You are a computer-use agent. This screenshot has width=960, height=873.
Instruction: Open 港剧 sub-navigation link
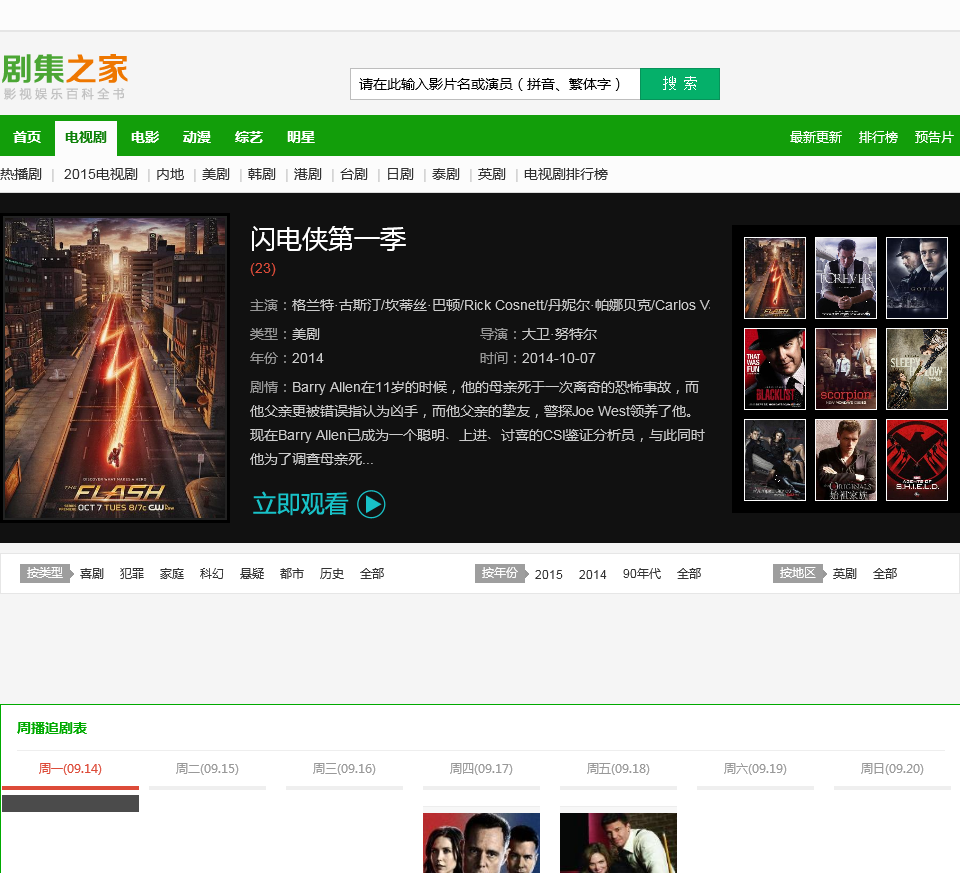point(307,174)
